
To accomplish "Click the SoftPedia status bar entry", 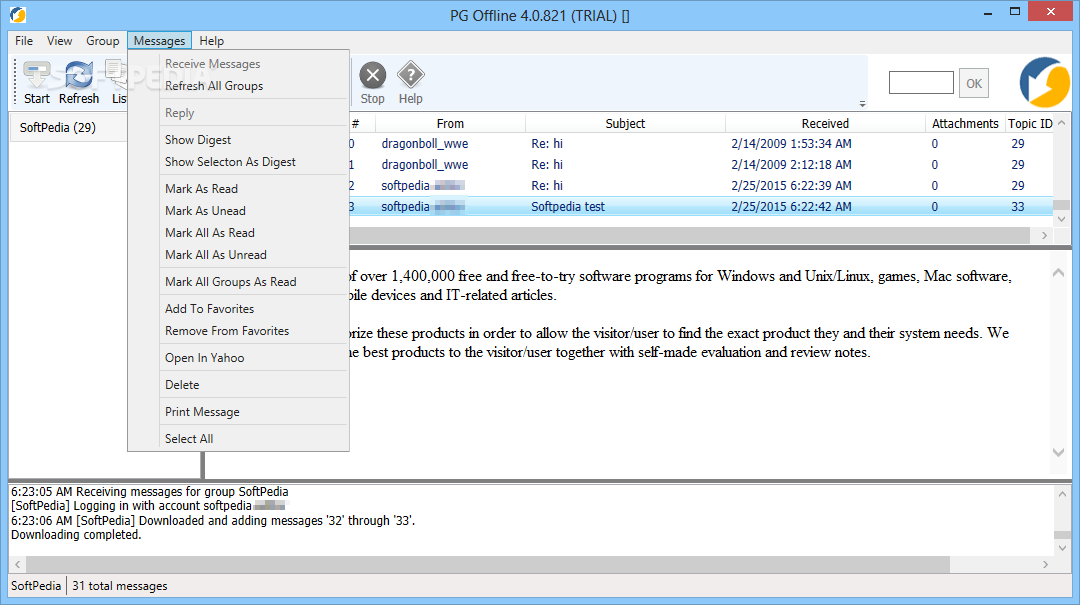I will point(36,586).
